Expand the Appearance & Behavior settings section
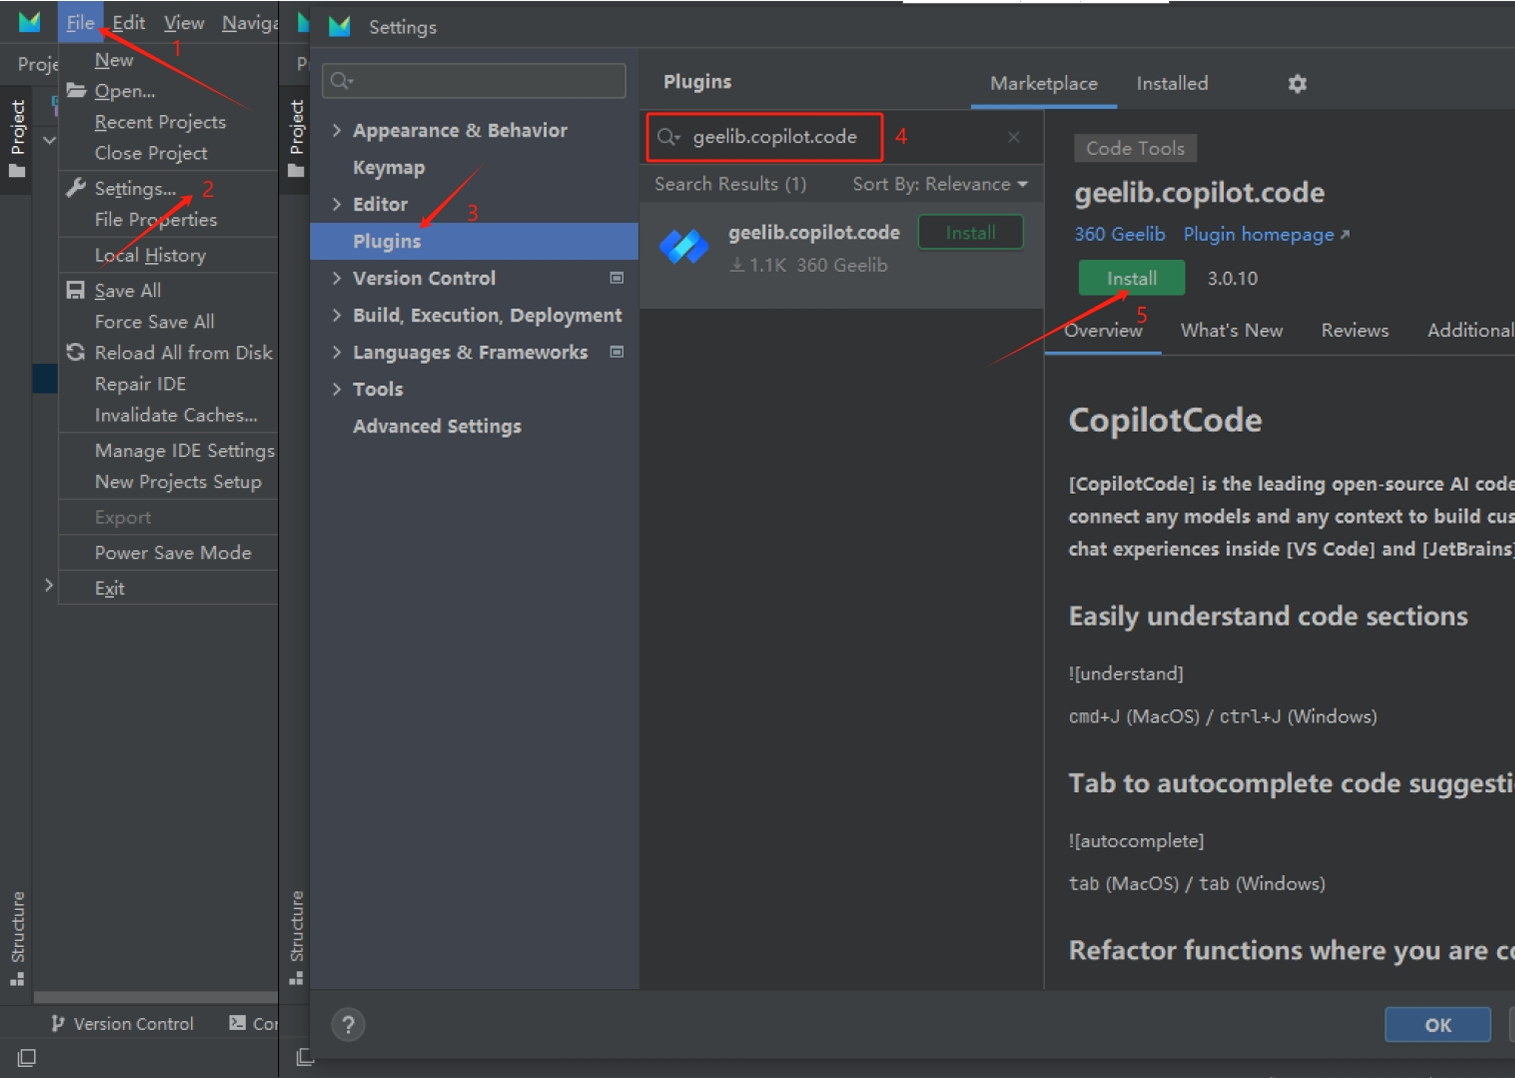 pyautogui.click(x=337, y=130)
